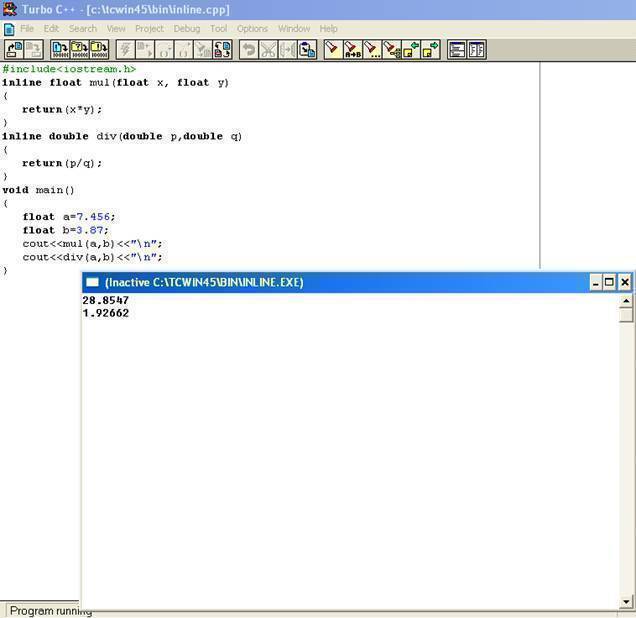
Task: Open the Debug menu
Action: (187, 29)
